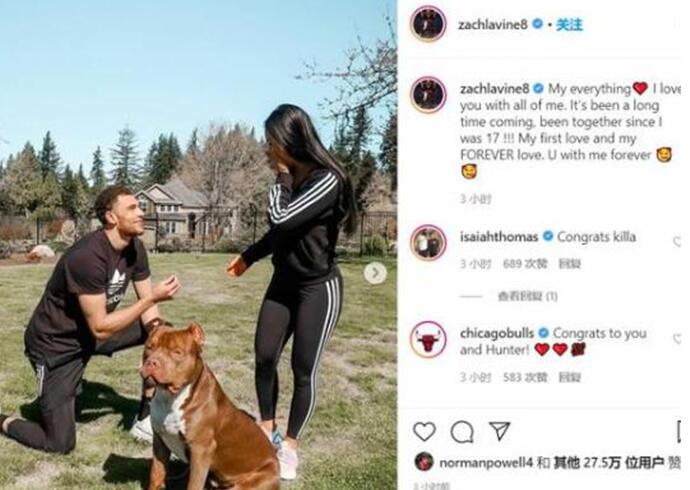Expand replies under isaiahthomas comment
690x490 pixels.
click(527, 296)
